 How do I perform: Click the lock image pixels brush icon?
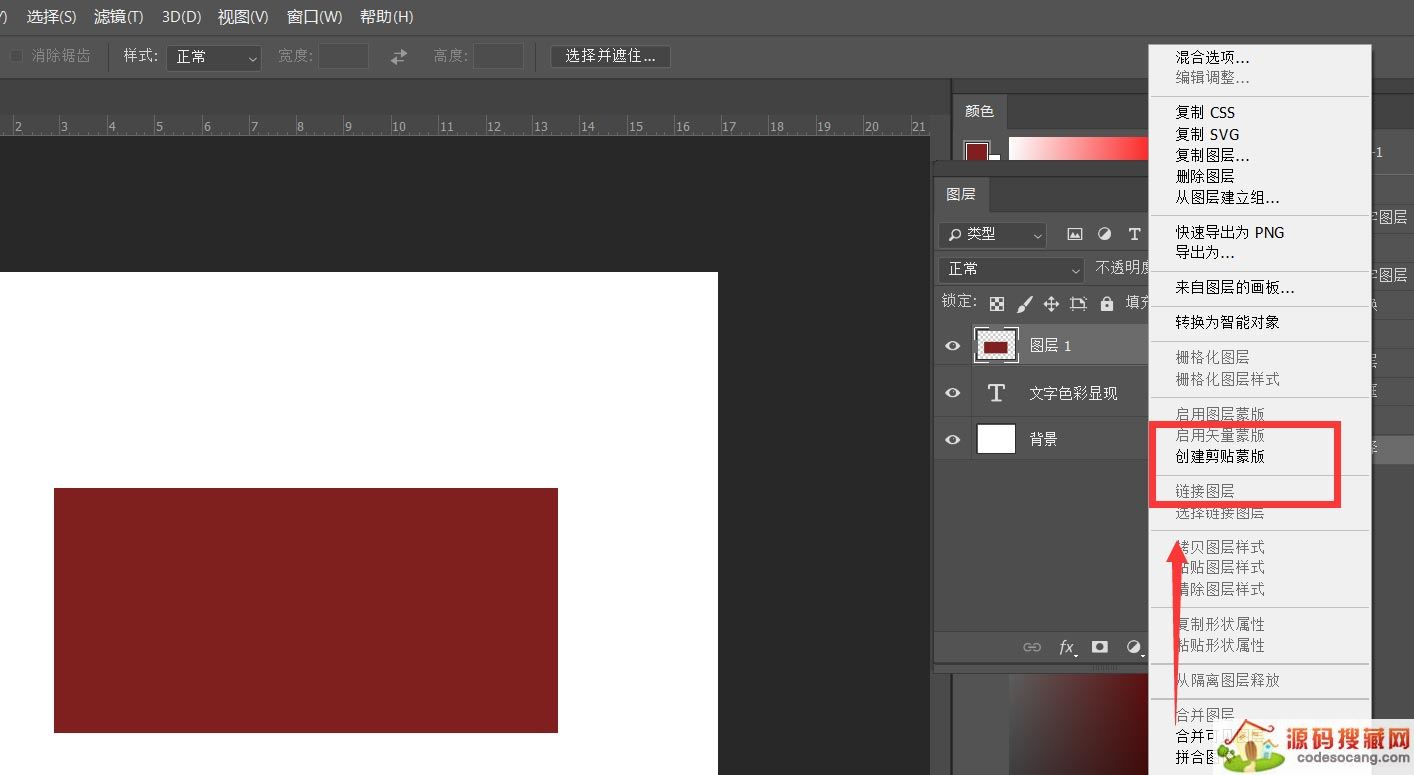pos(1024,304)
